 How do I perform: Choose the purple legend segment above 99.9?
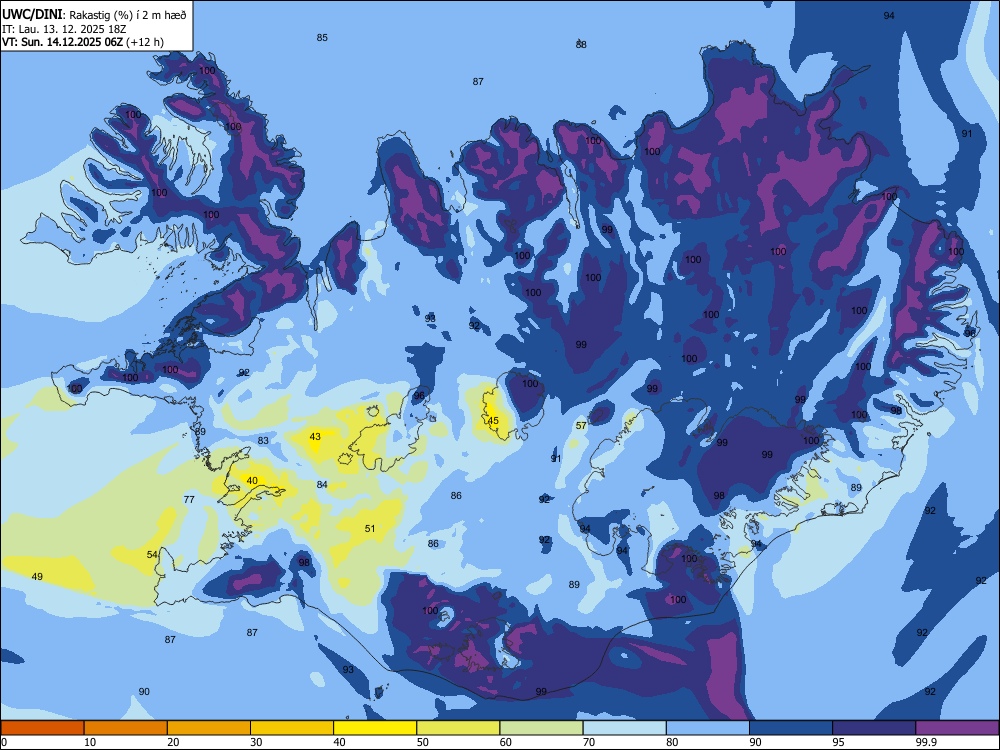click(x=957, y=728)
